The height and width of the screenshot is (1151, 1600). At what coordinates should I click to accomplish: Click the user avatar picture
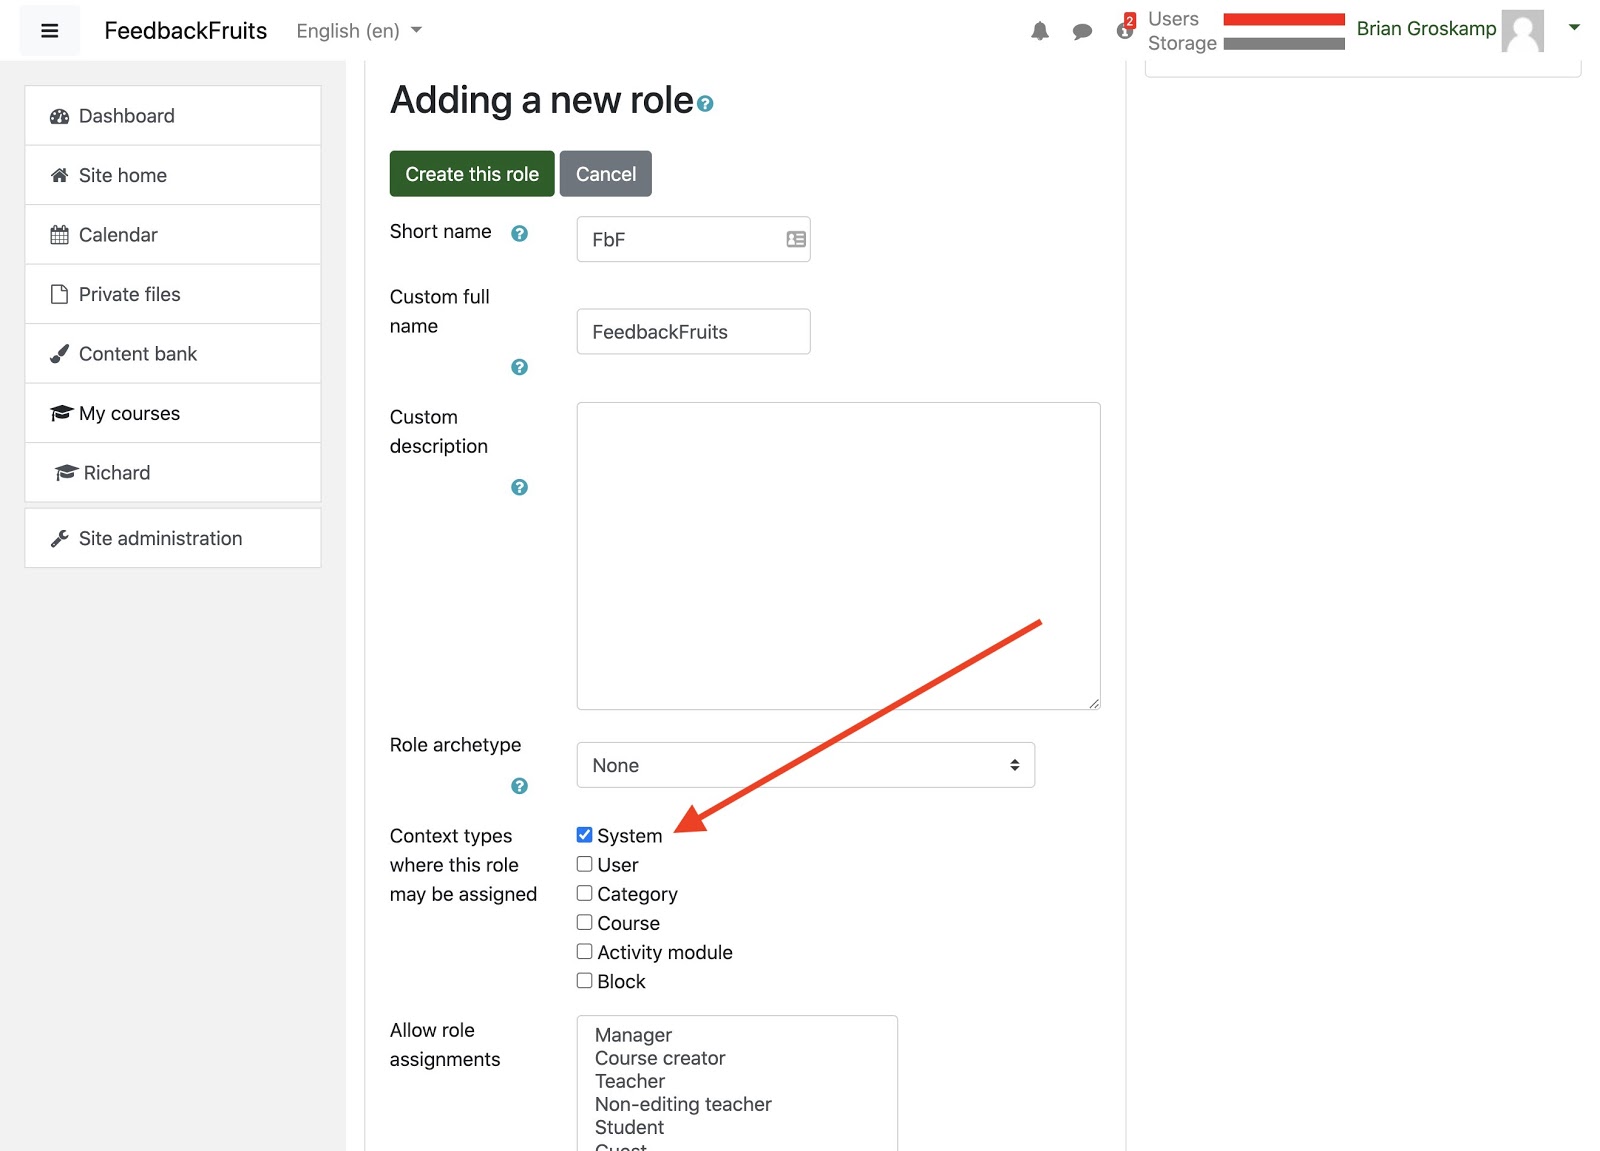click(x=1523, y=31)
